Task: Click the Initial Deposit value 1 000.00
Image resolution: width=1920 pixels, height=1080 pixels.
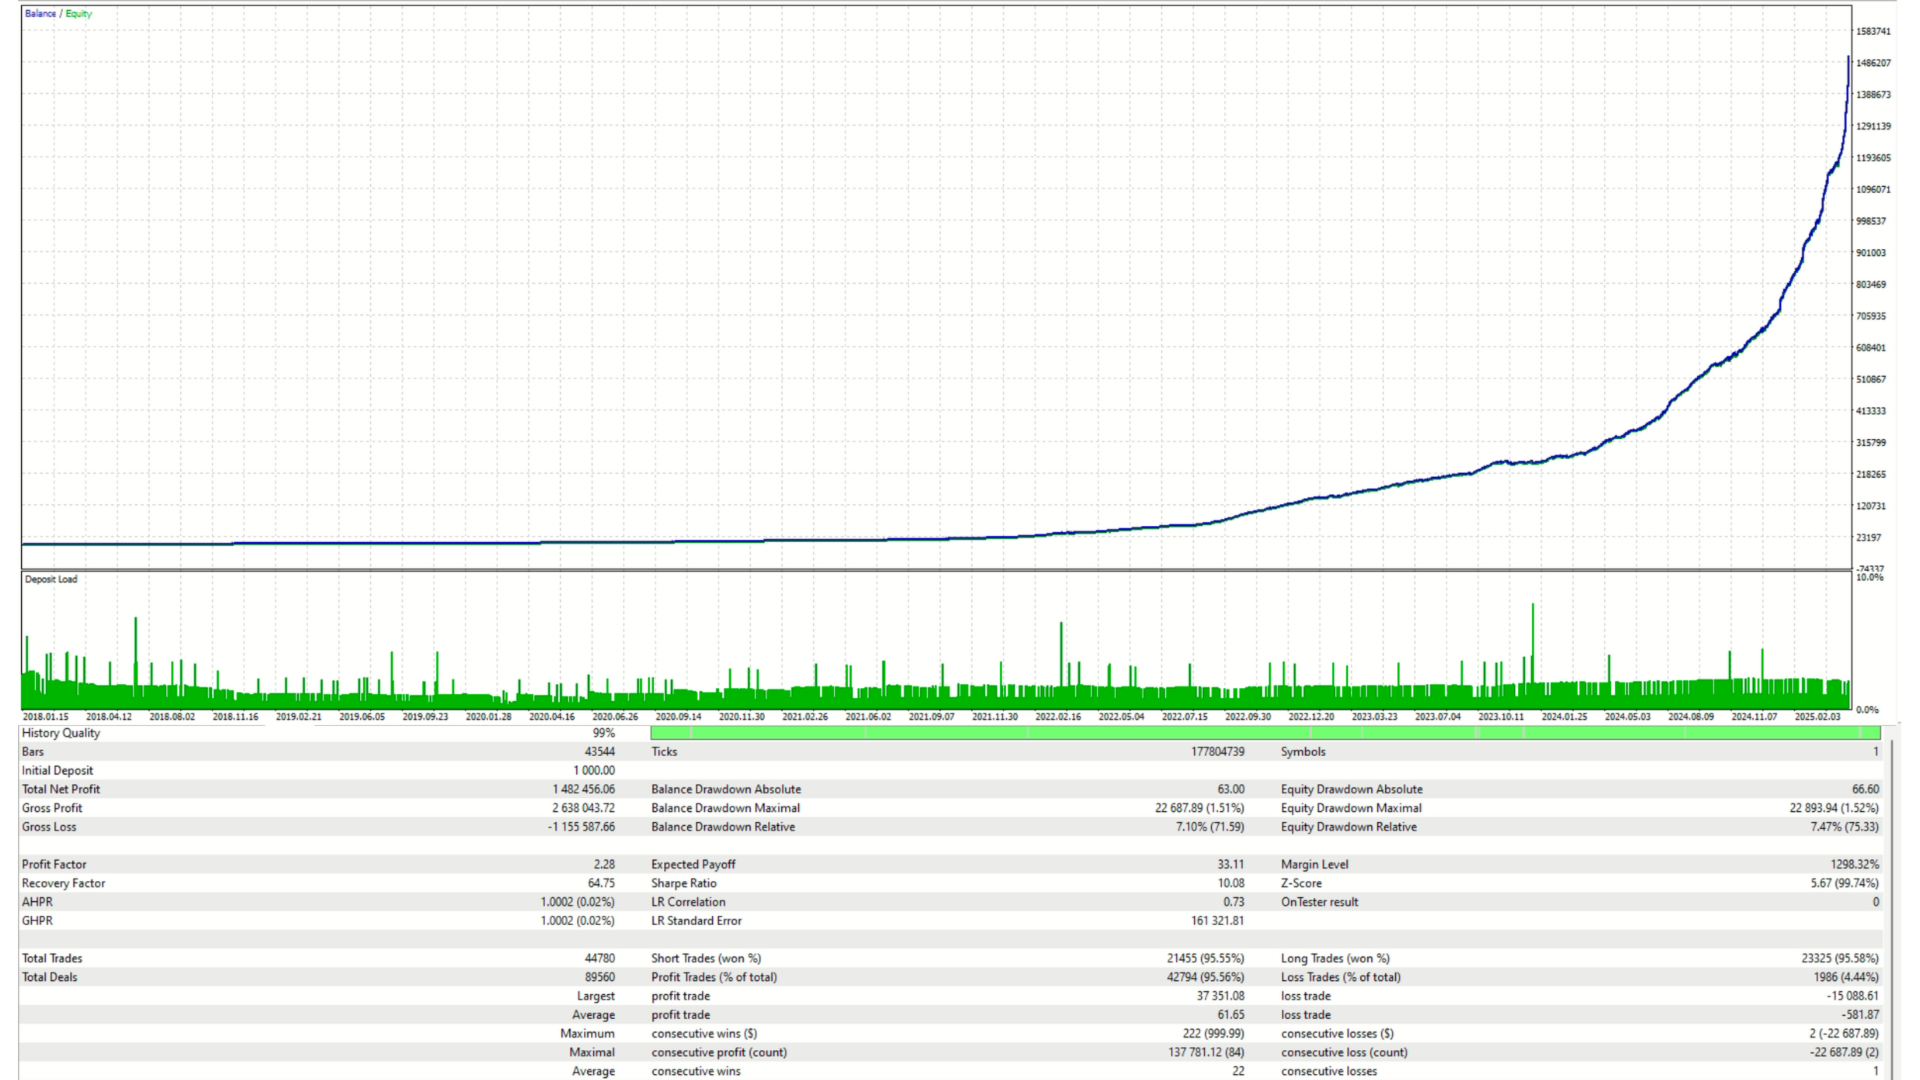Action: point(594,771)
